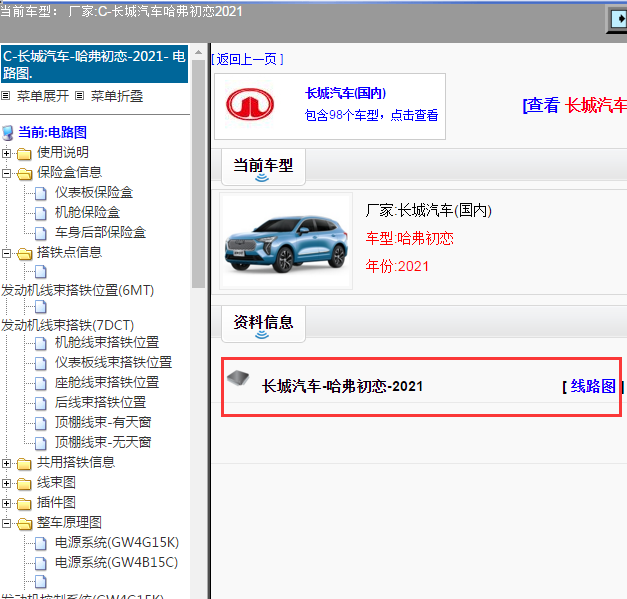Viewport: 627px width, 599px height.
Task: Open 电源系统(GW4B15C) in the tree
Action: [x=116, y=563]
